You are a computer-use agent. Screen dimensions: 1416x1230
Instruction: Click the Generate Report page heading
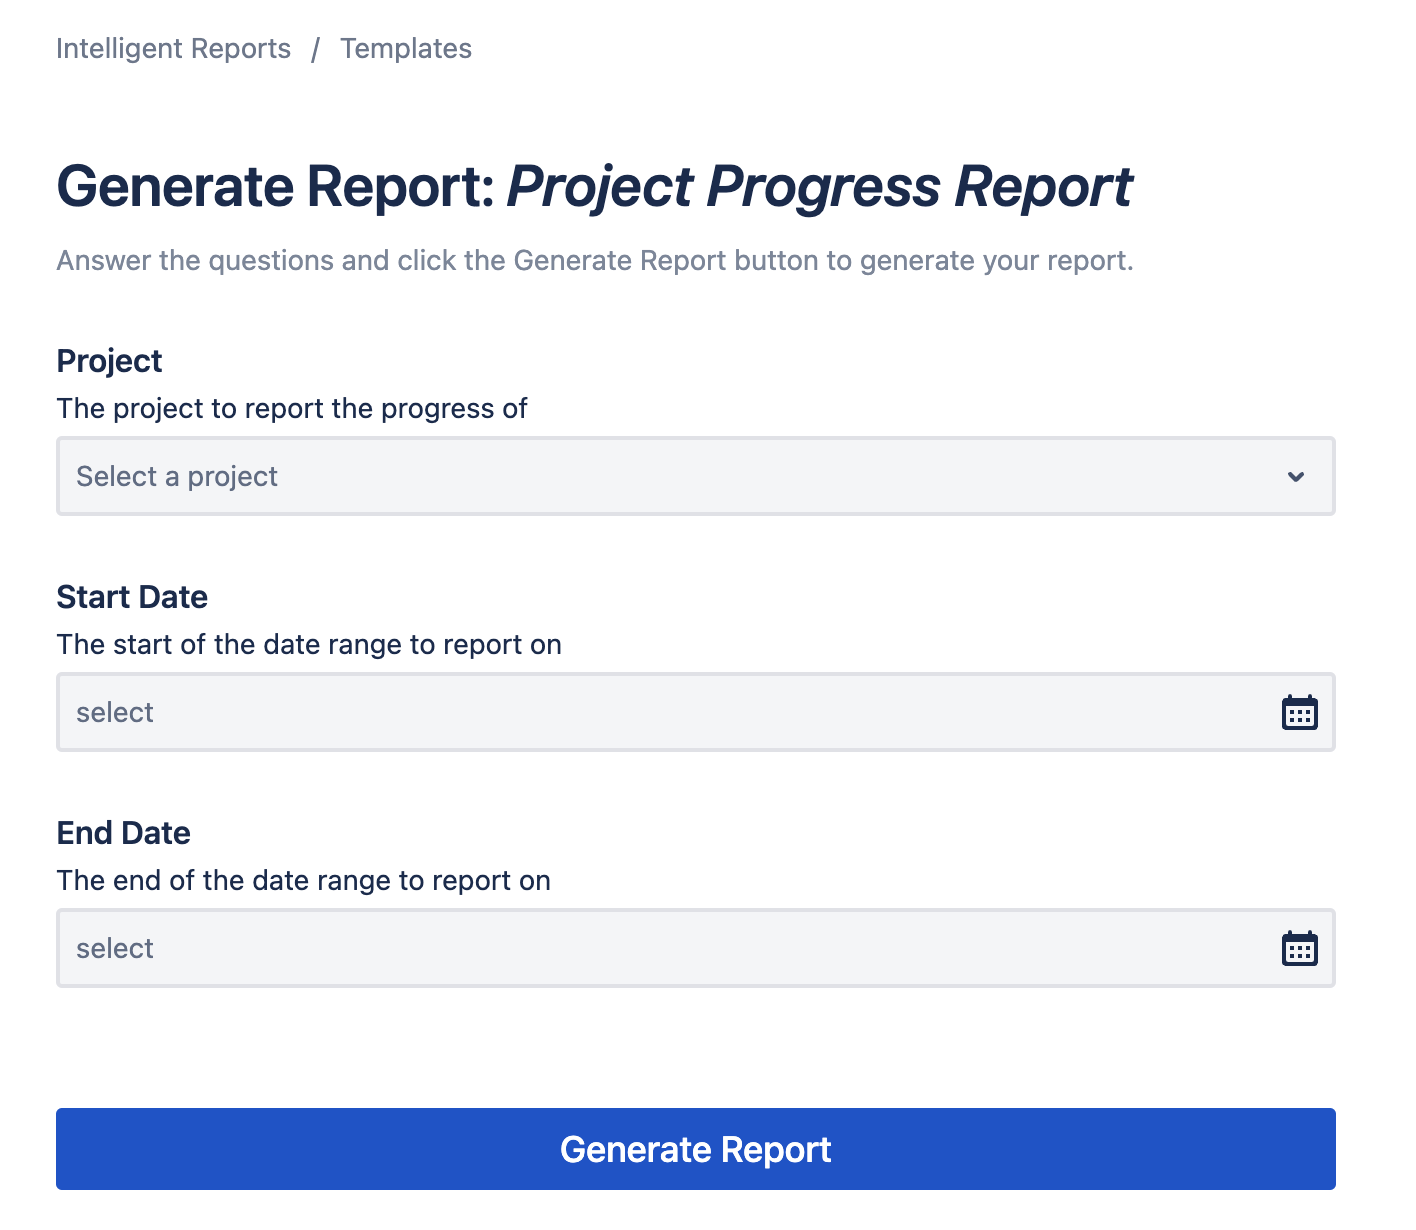pyautogui.click(x=594, y=186)
